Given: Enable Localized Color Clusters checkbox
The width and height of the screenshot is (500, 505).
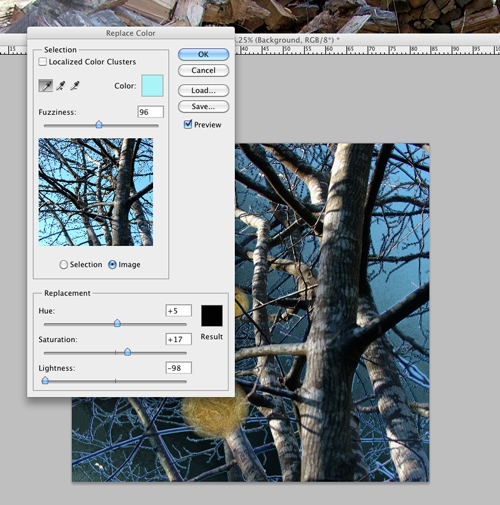Looking at the screenshot, I should click(x=43, y=62).
